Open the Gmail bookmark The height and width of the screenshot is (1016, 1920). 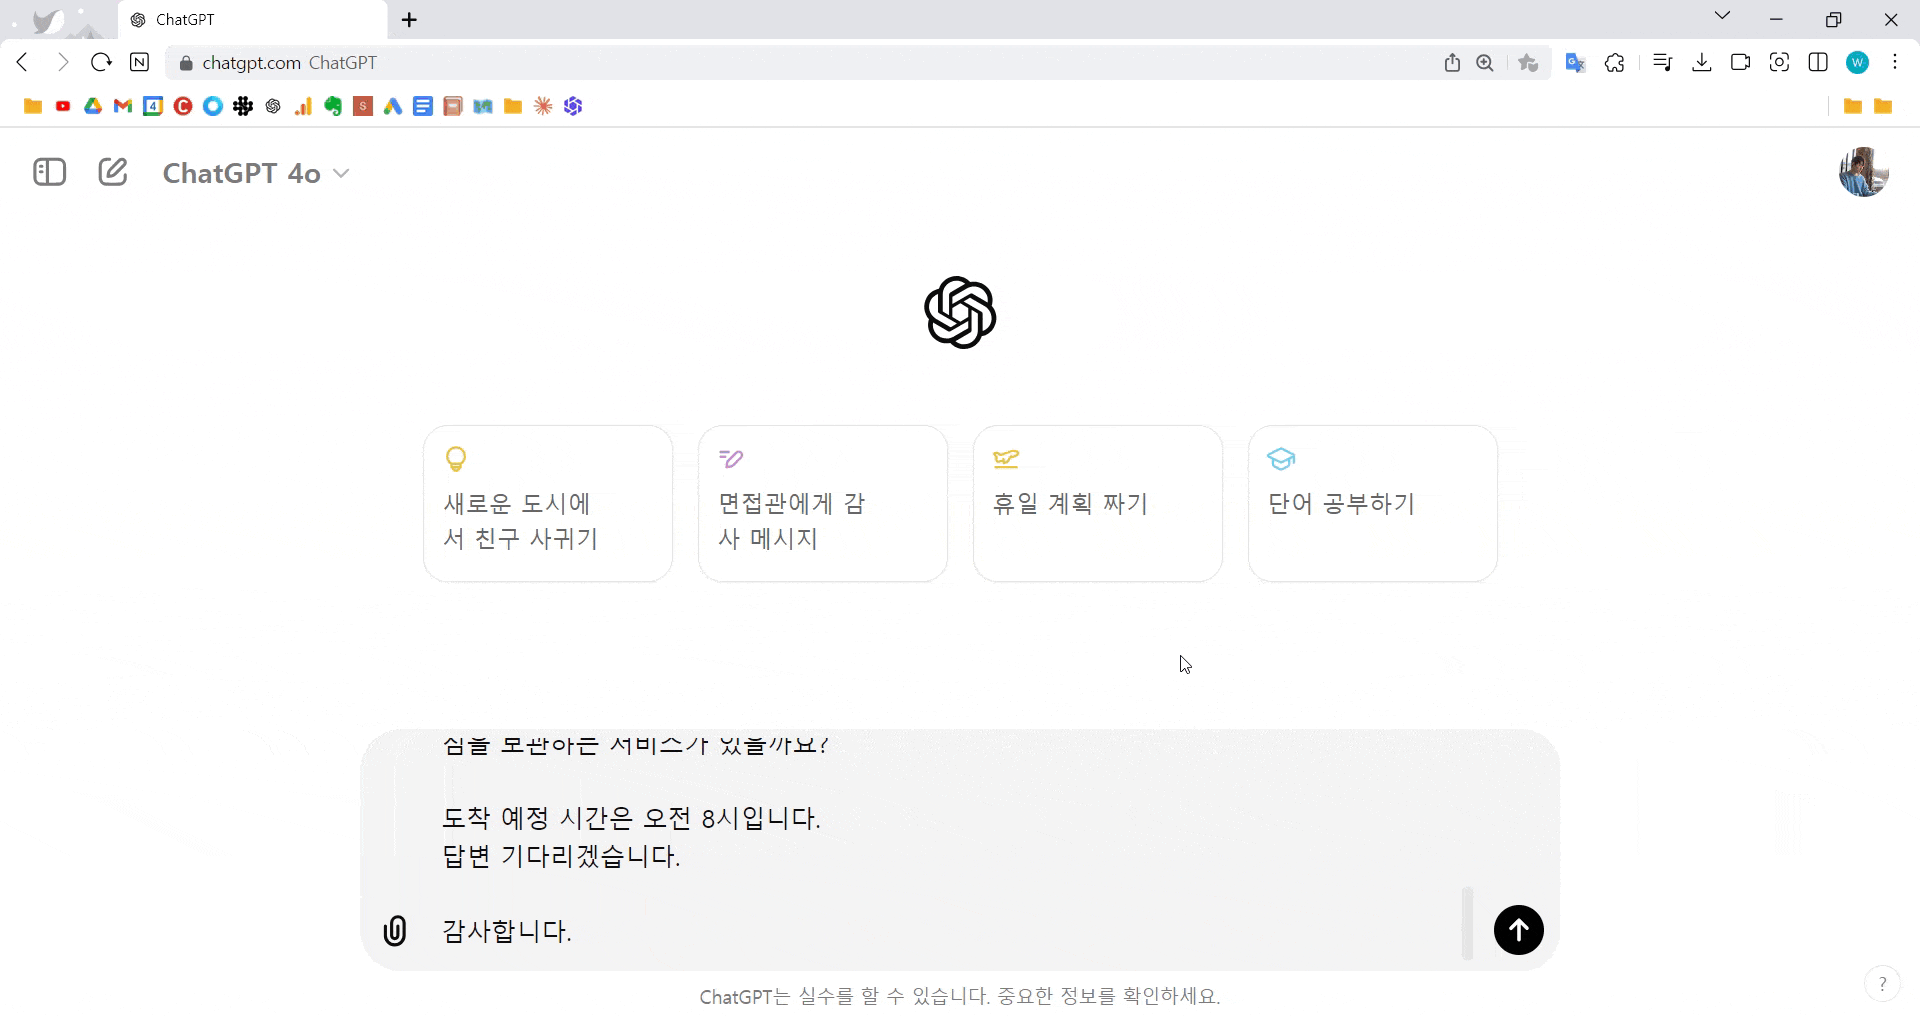123,106
